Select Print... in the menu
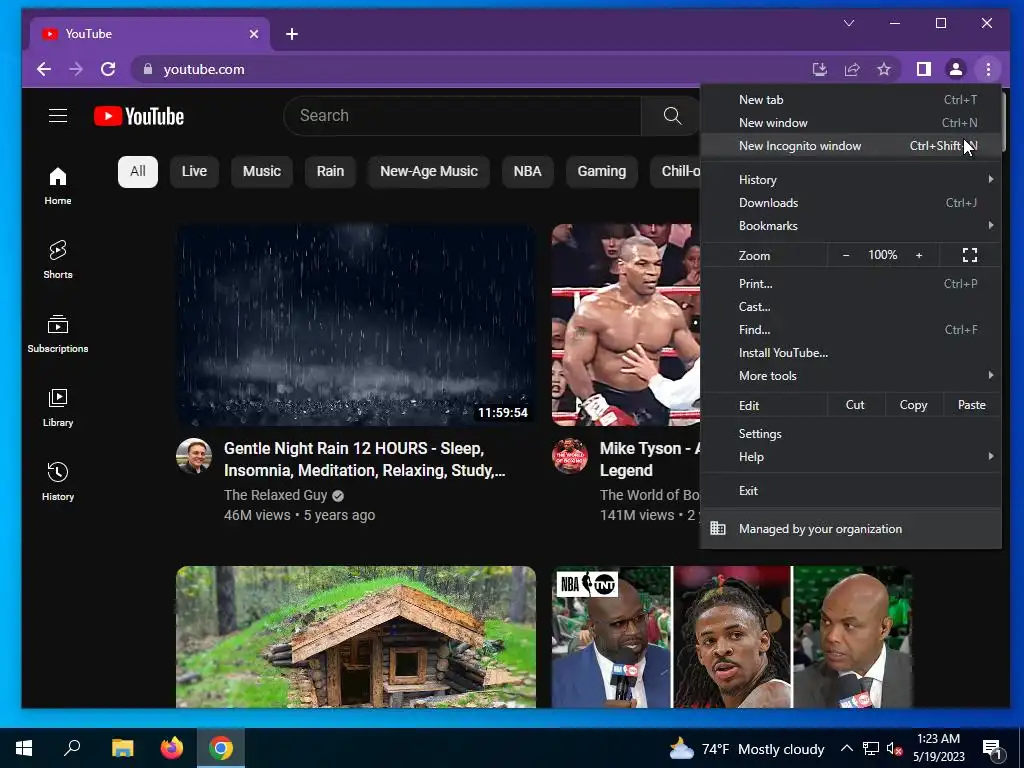Screen dimensions: 1024x768 (850, 283)
